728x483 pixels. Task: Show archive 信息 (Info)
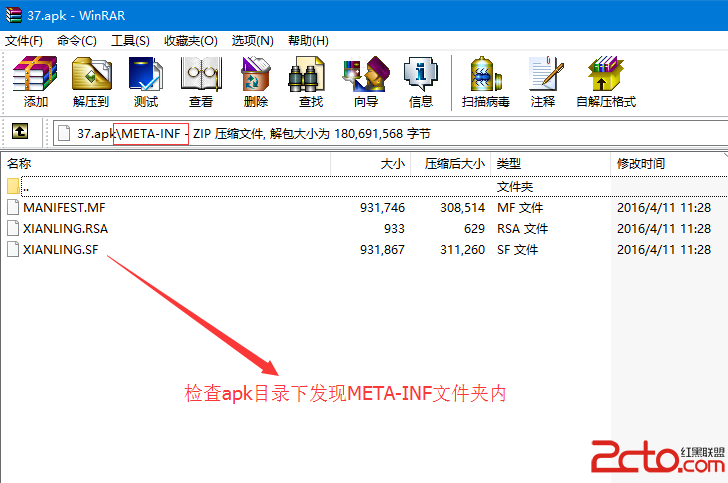(x=421, y=82)
